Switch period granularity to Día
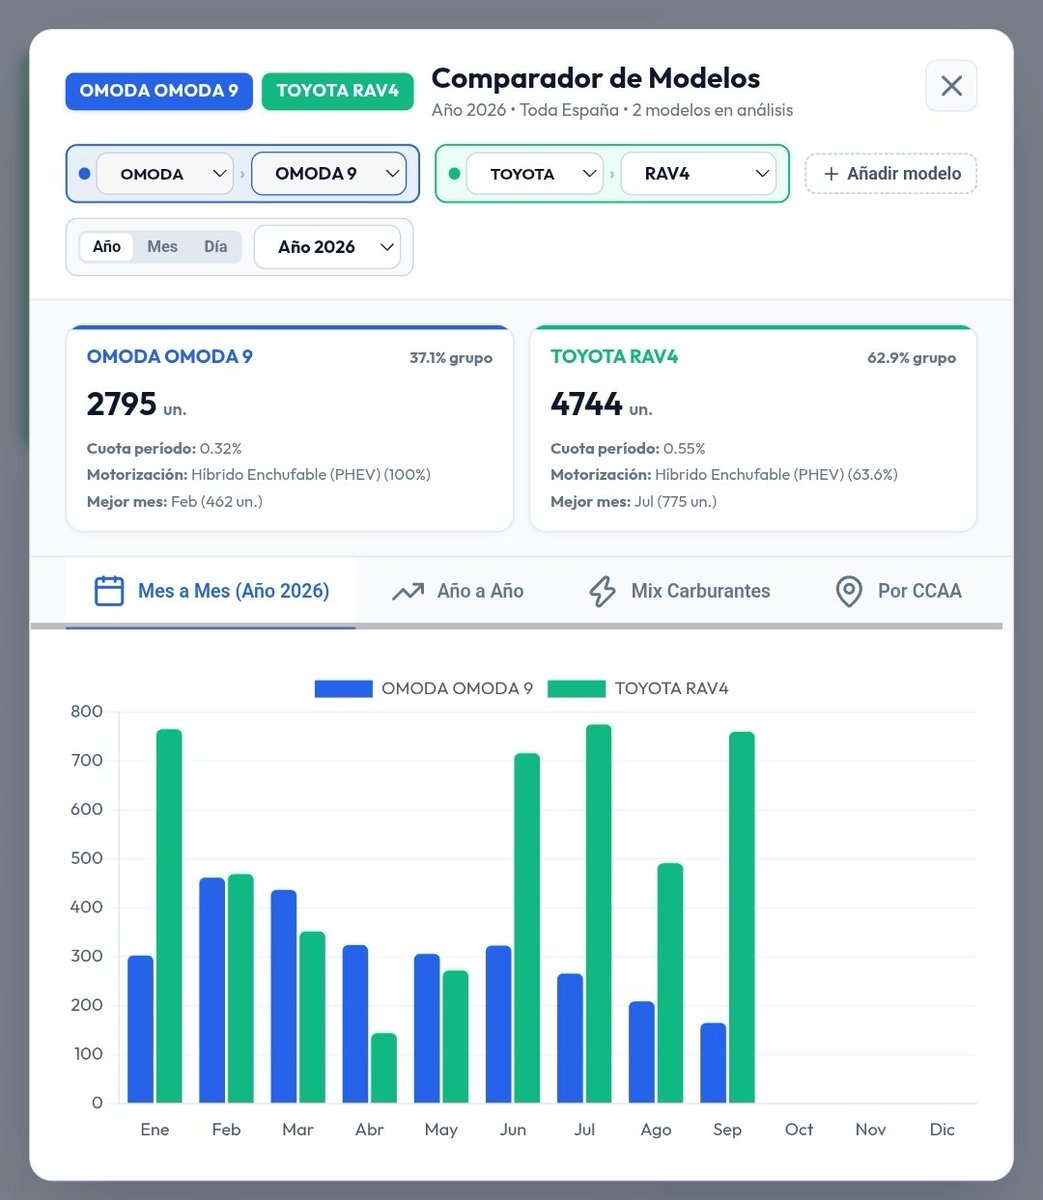 [x=215, y=247]
